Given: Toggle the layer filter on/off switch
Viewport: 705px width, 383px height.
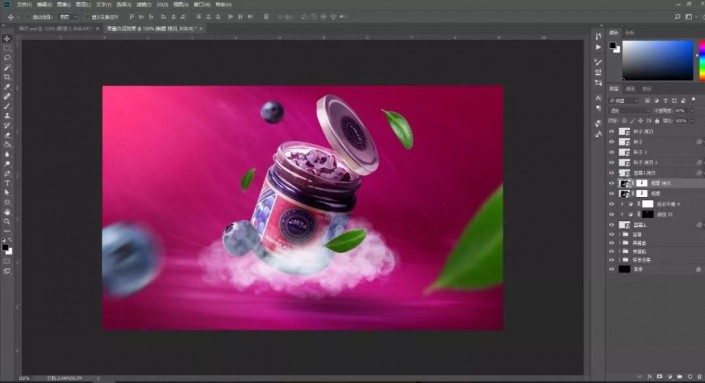Looking at the screenshot, I should tap(693, 100).
